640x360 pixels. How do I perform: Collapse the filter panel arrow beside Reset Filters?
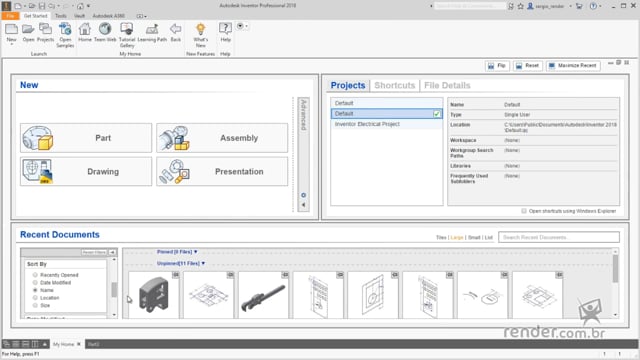click(x=112, y=252)
